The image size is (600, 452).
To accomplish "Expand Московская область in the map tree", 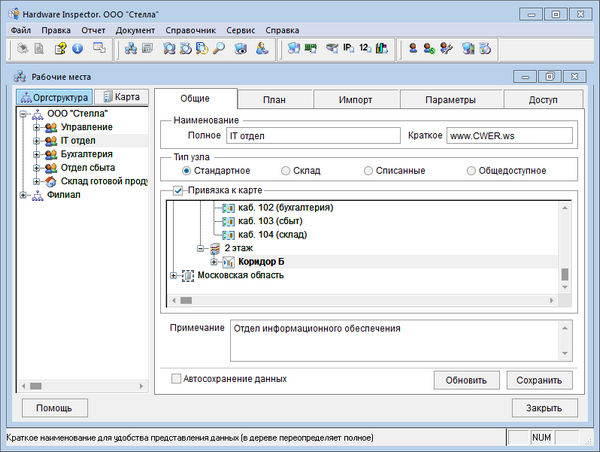I will (174, 276).
